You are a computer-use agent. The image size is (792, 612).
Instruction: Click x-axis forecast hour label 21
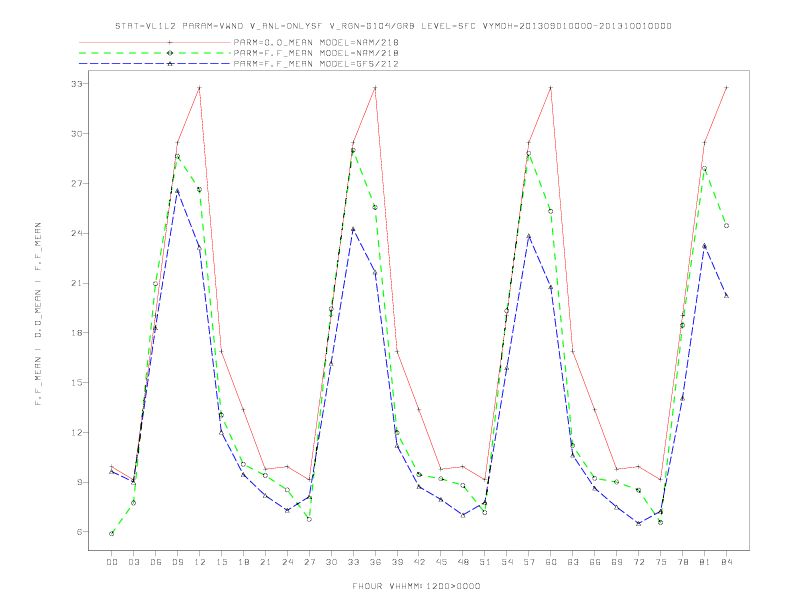(265, 562)
